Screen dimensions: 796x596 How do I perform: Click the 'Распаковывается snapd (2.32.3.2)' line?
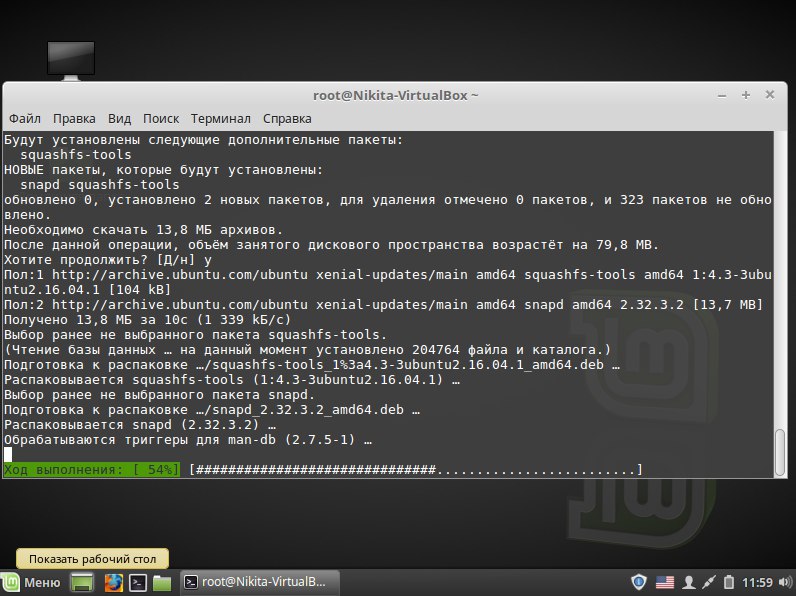[x=140, y=425]
